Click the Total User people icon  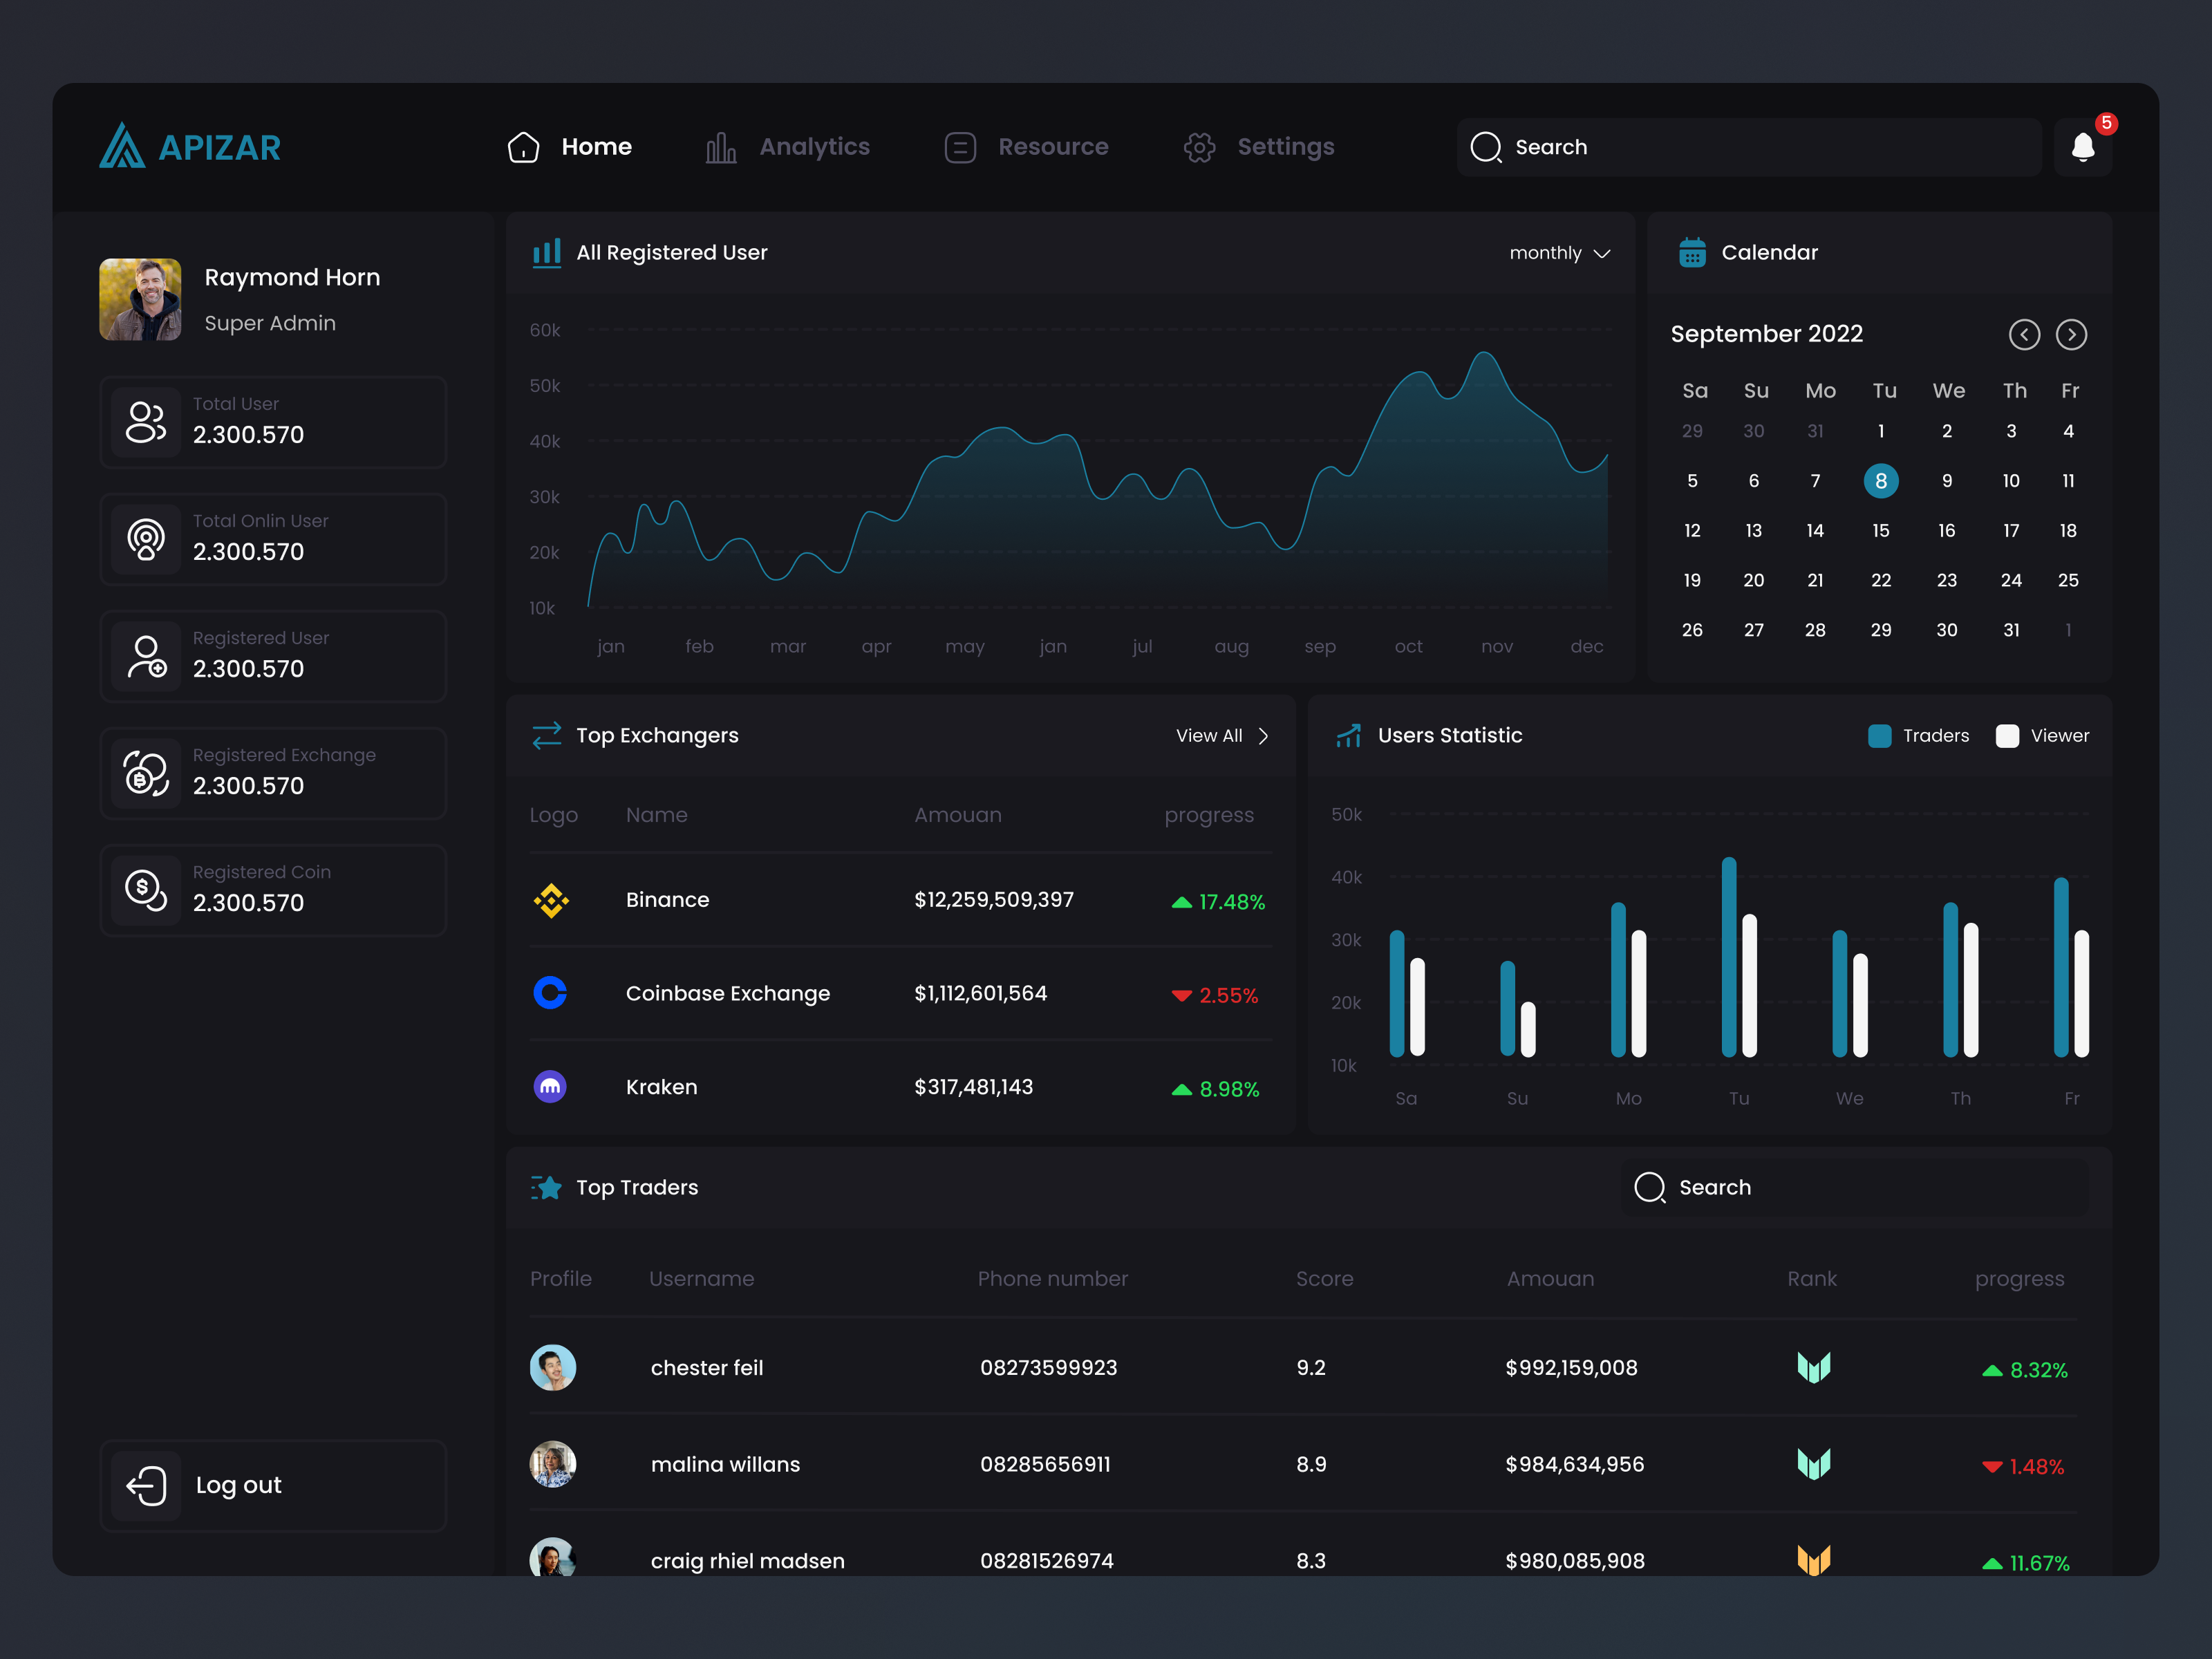[x=146, y=422]
